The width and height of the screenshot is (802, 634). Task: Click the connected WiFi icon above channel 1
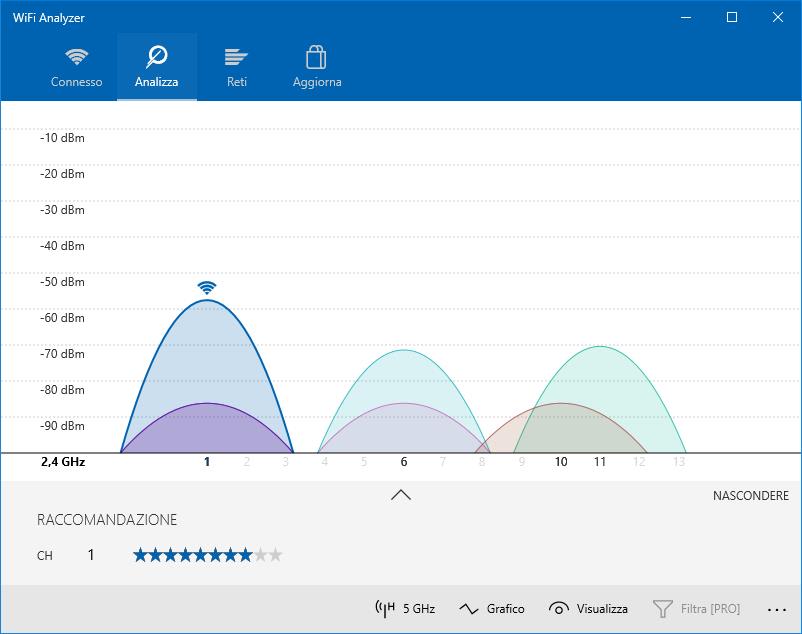pos(207,287)
